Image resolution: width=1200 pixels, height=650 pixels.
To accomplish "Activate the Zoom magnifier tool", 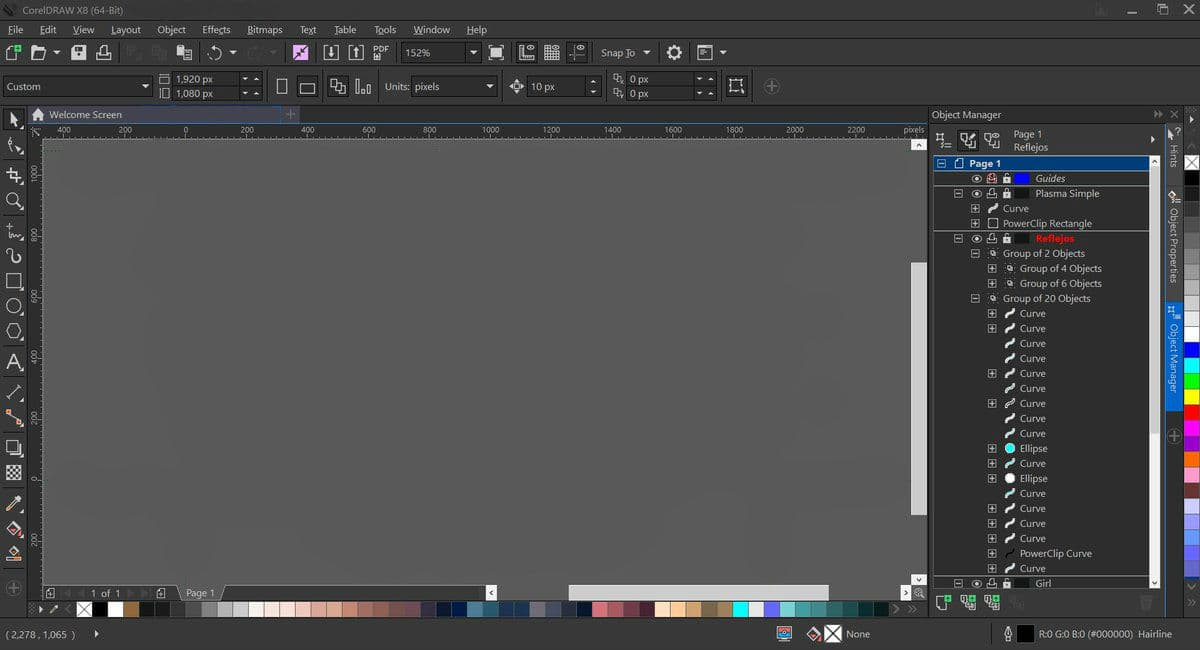I will pos(14,201).
